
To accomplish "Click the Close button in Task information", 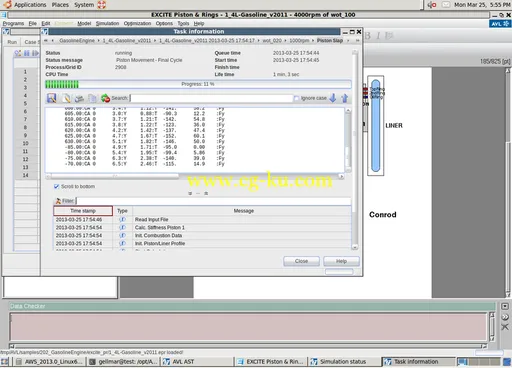I will pyautogui.click(x=301, y=261).
